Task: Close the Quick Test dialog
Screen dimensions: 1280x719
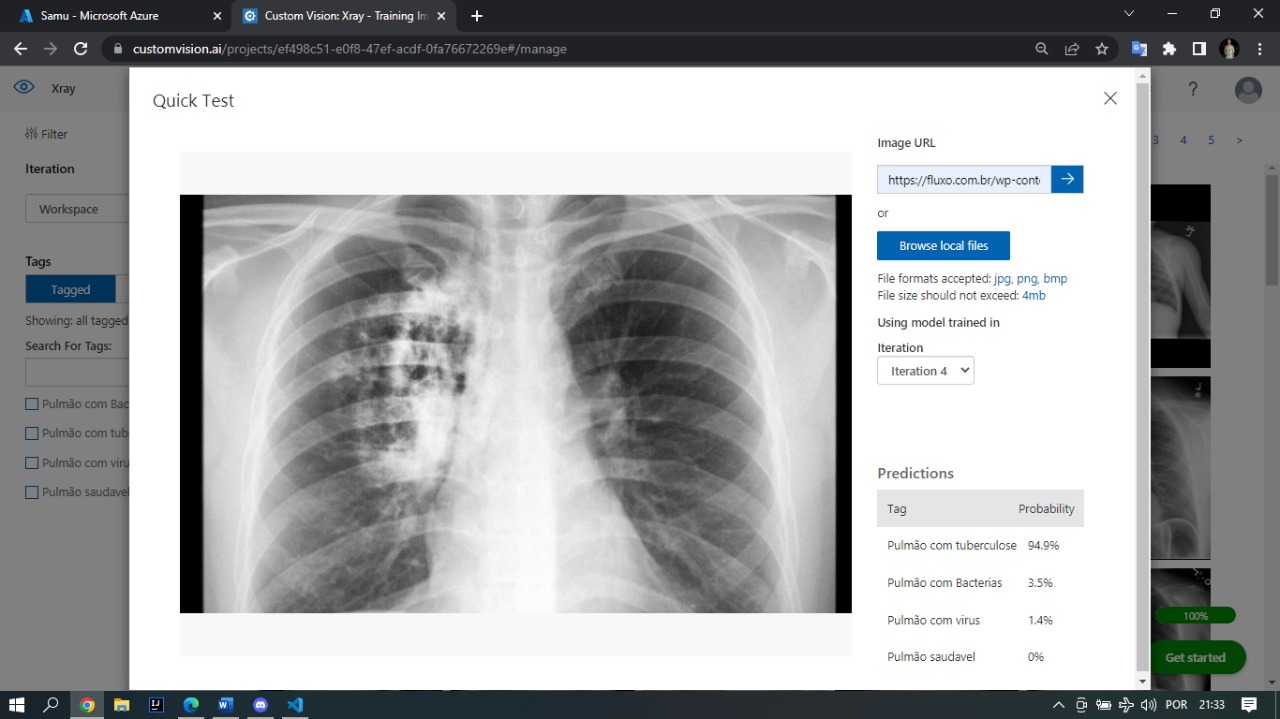Action: (x=1110, y=98)
